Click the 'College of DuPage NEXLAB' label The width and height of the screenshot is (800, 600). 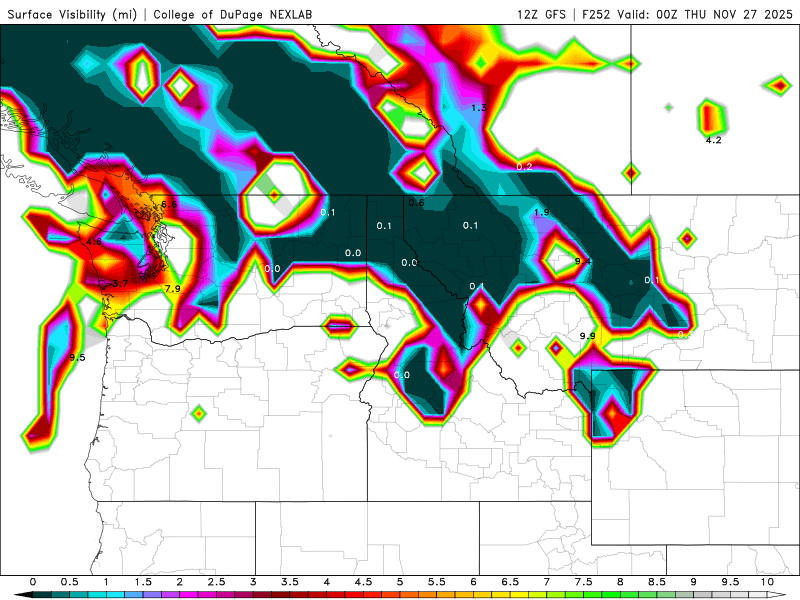click(x=233, y=15)
